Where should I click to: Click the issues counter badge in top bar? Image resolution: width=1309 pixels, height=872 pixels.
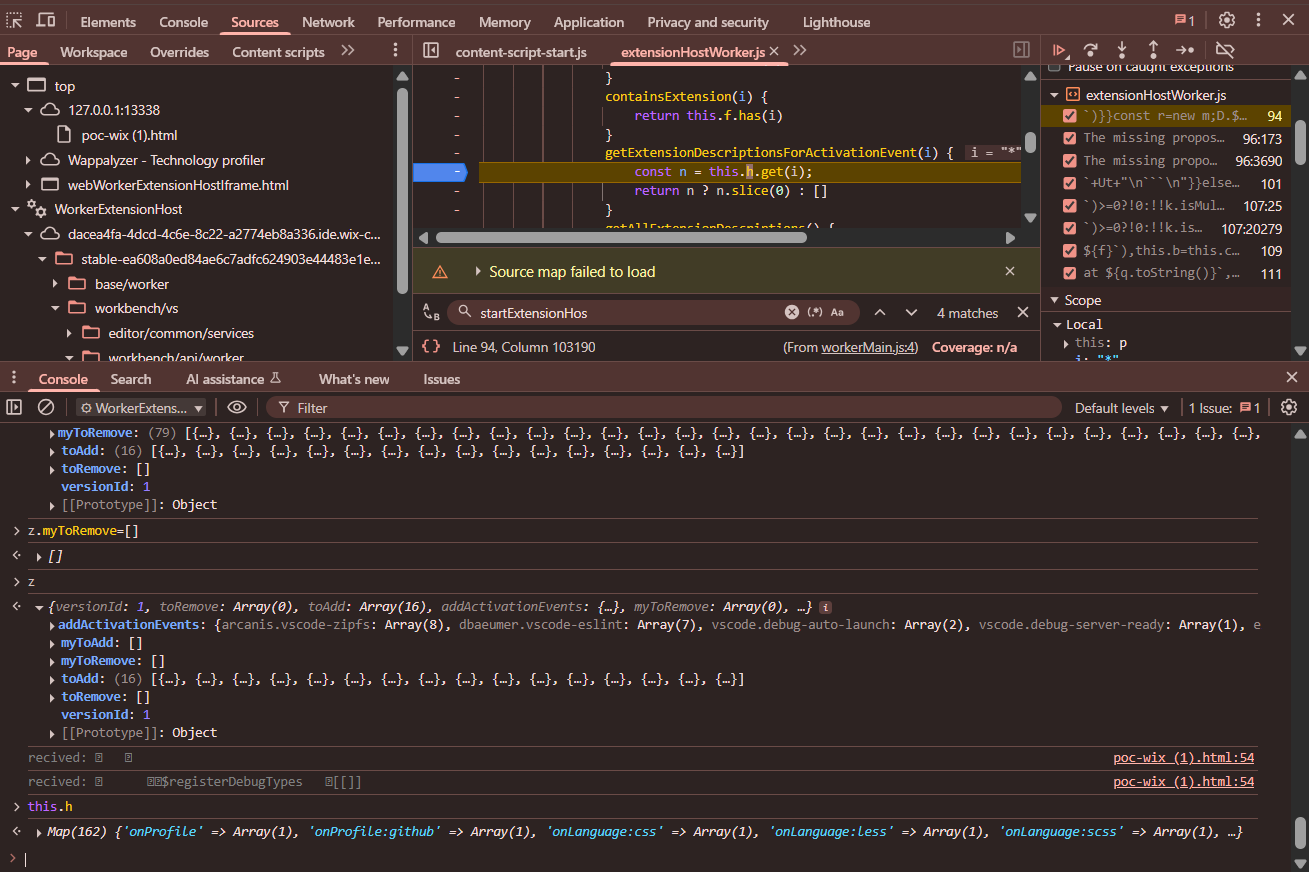[x=1184, y=21]
